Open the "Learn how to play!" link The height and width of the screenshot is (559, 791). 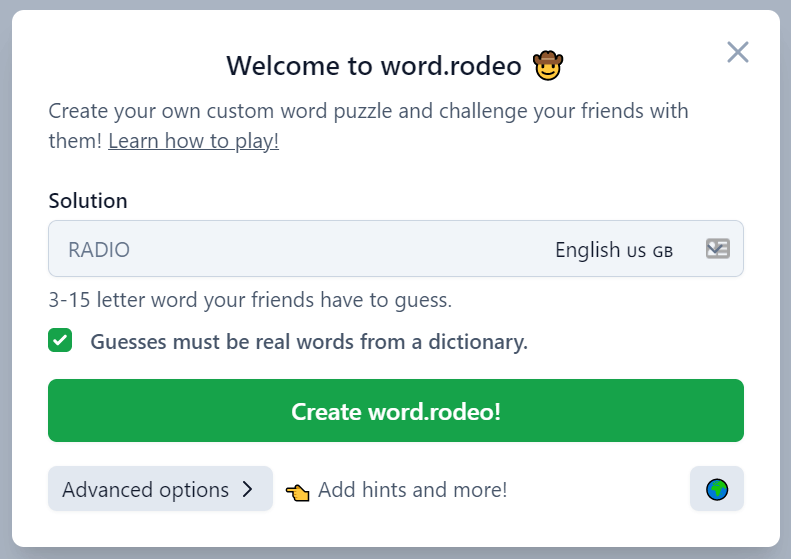tap(193, 141)
